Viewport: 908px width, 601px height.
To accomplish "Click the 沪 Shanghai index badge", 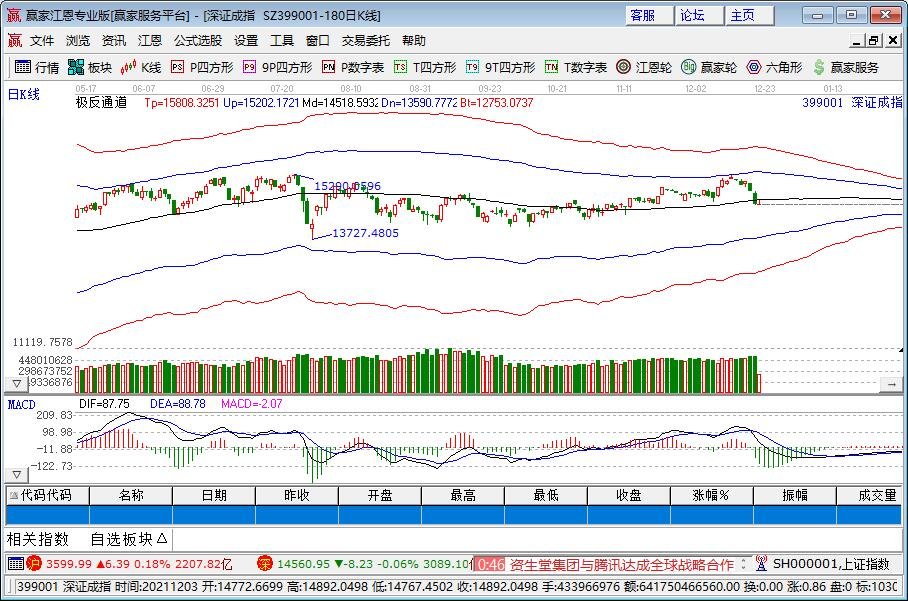I will 34,563.
